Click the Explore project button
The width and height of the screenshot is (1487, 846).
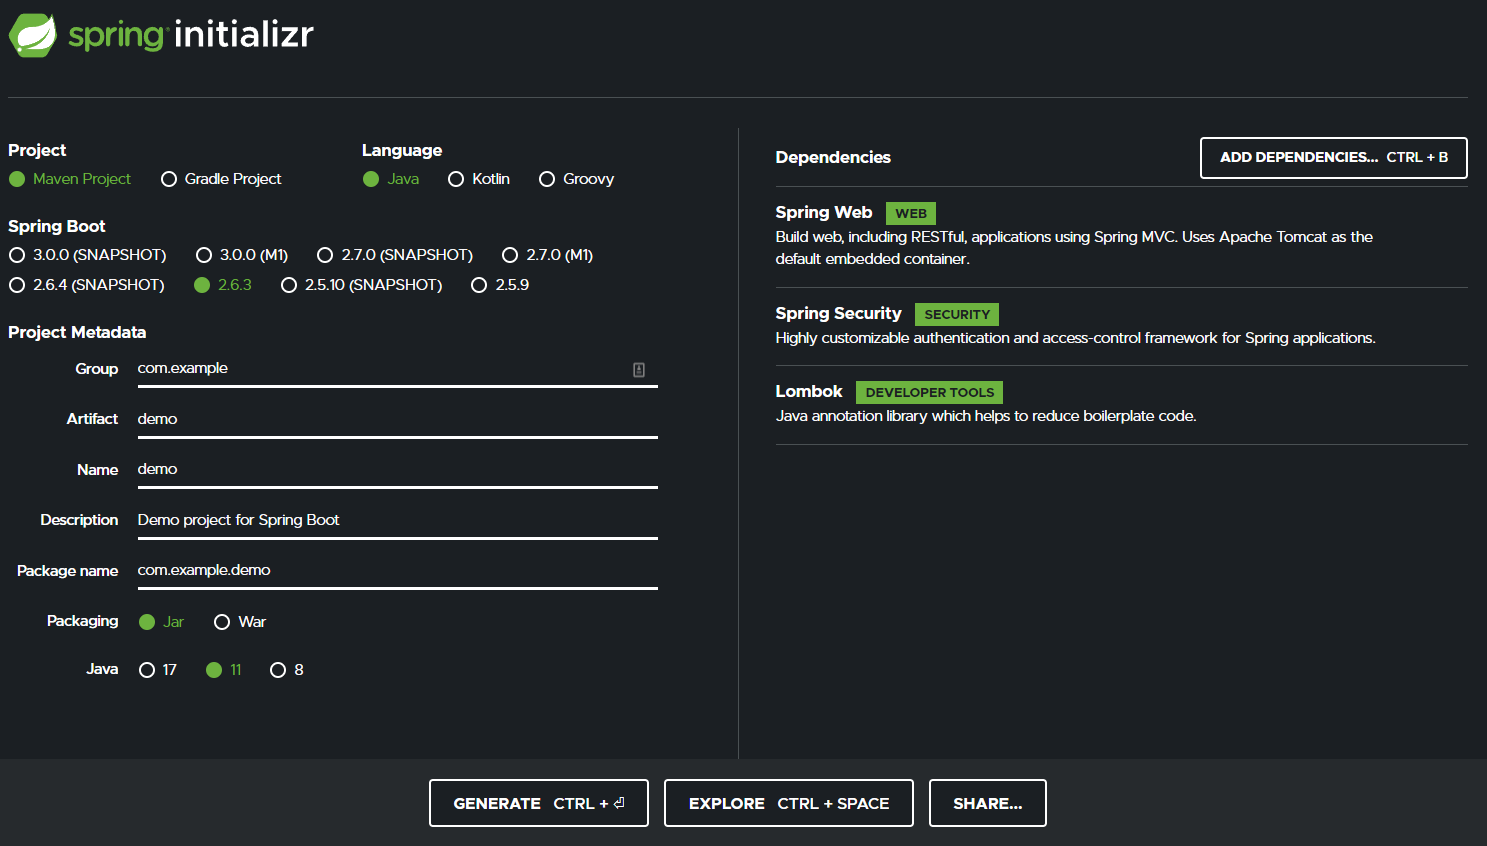pos(789,803)
